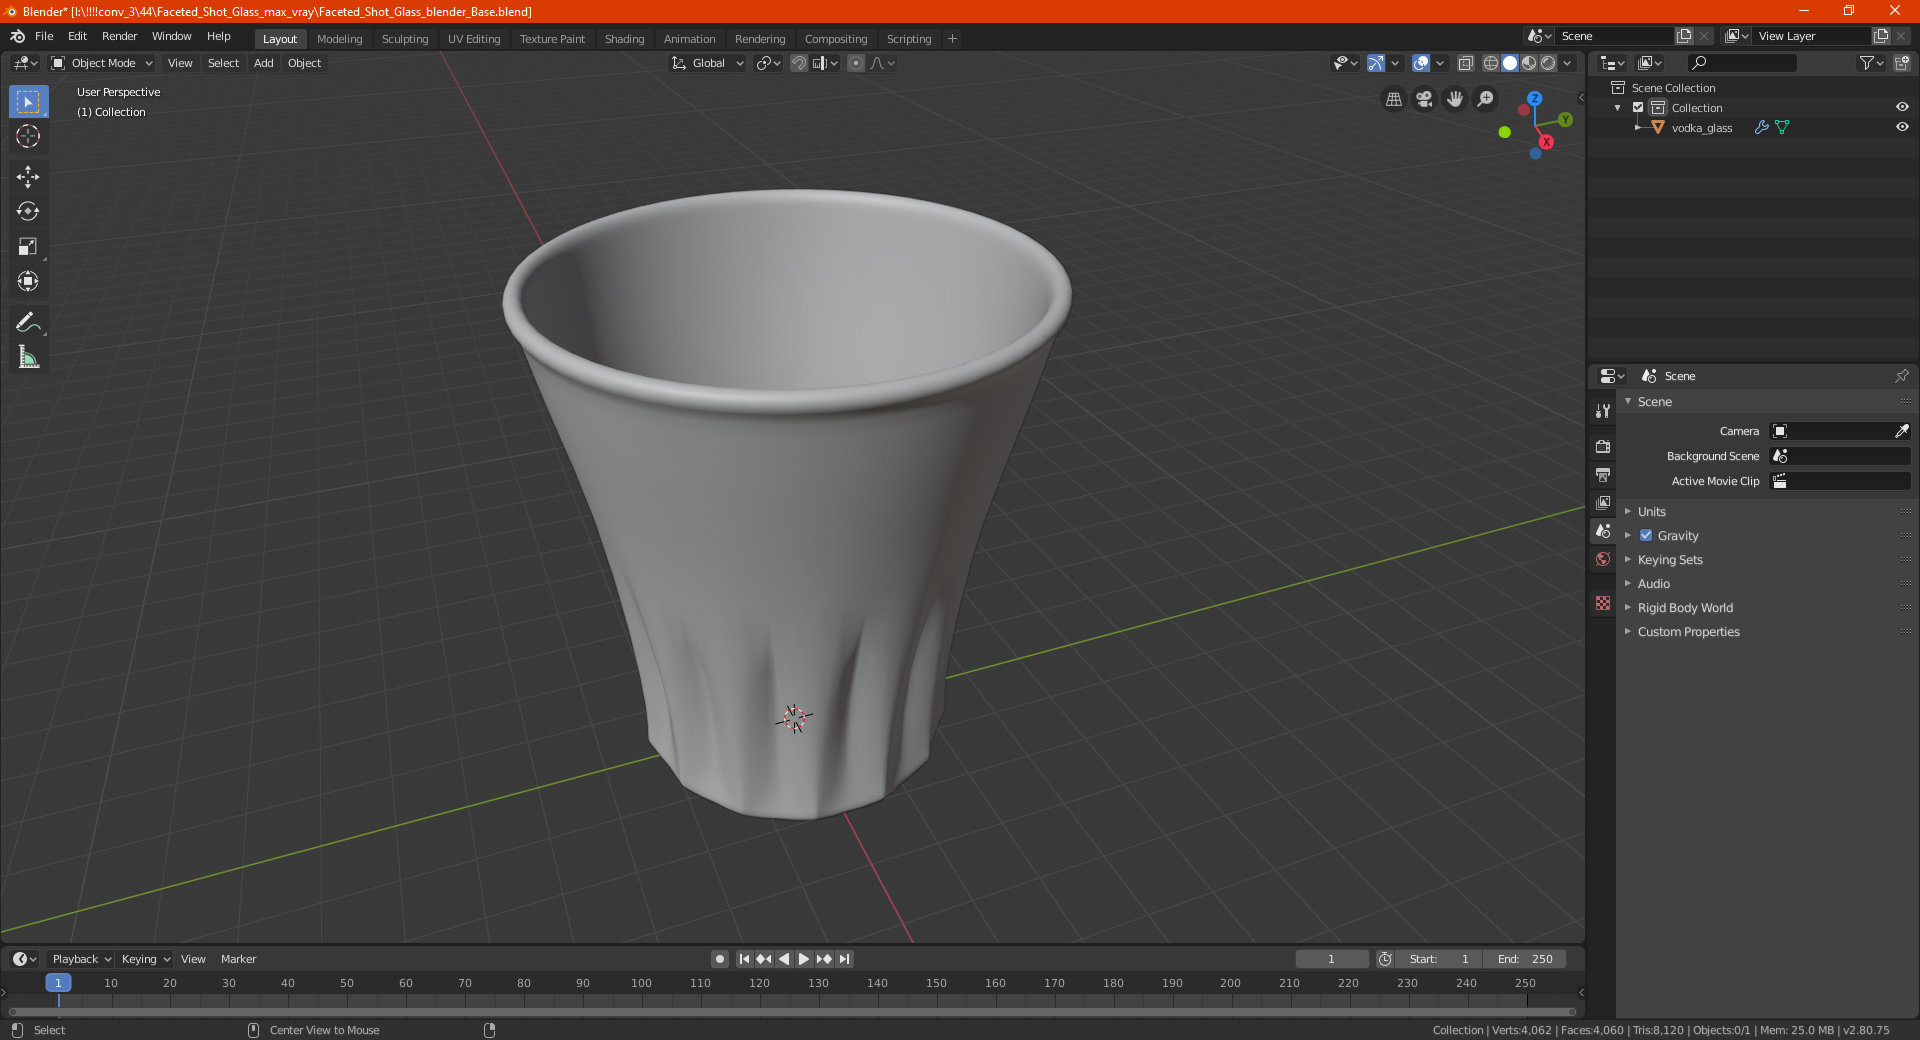Switch to the Shading workspace tab
This screenshot has width=1920, height=1040.
pos(624,39)
